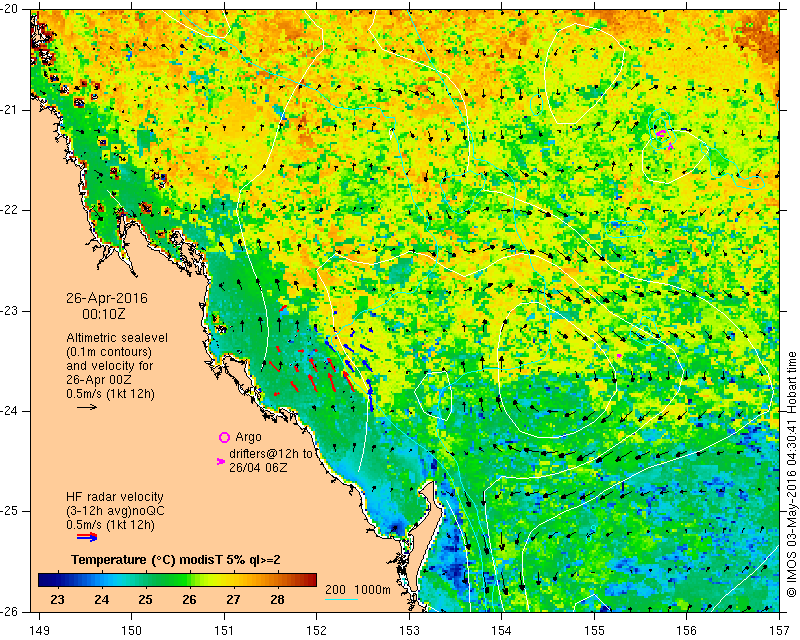Screen dimensions: 800x640
Task: Click the cyan 200m depth contour sample line
Action: 341,599
